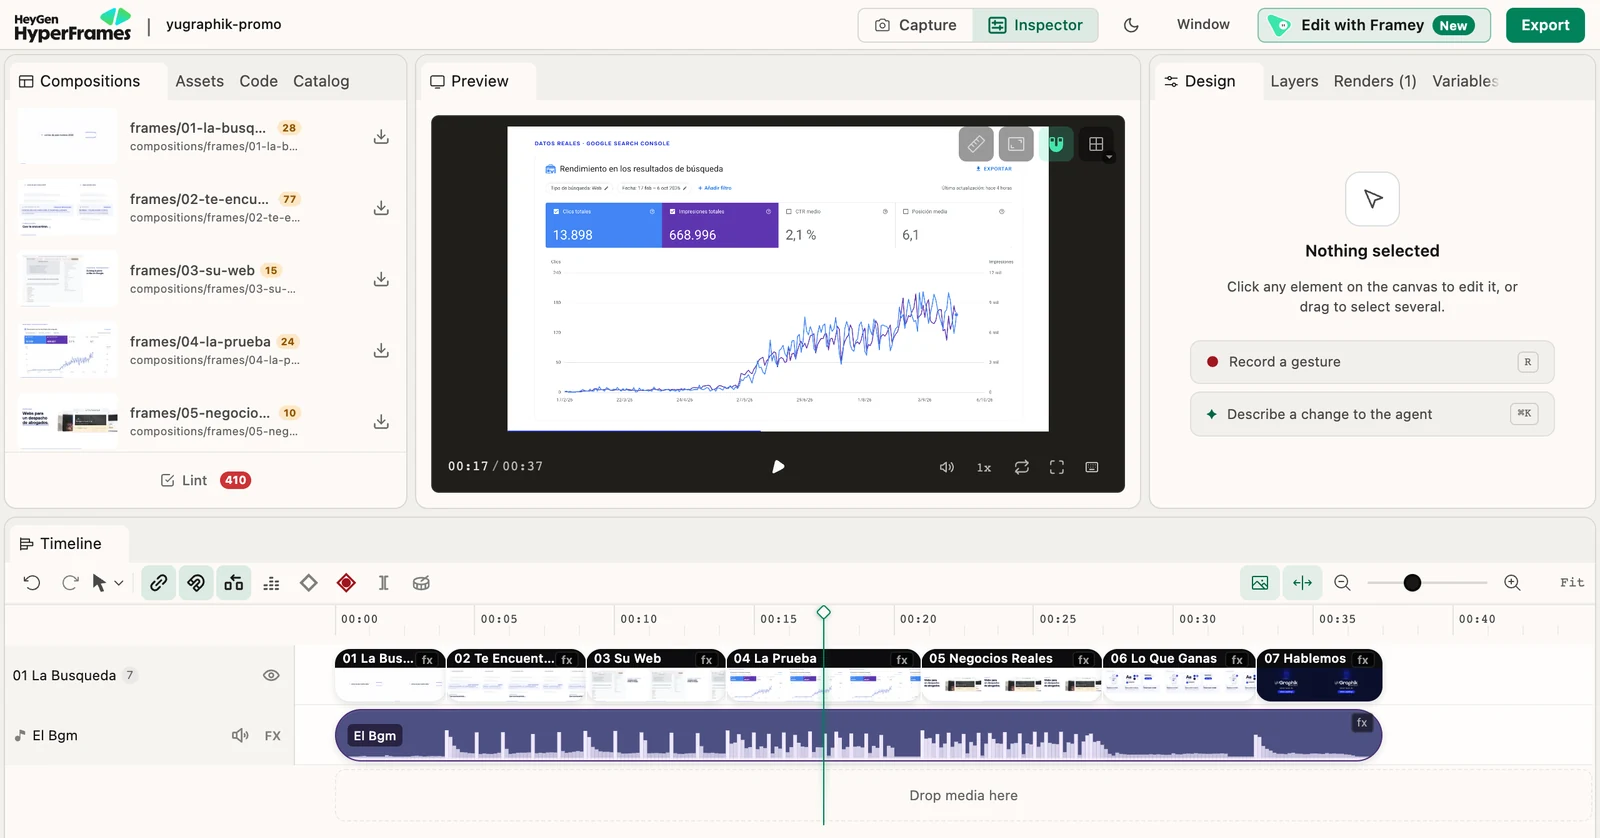Image resolution: width=1600 pixels, height=838 pixels.
Task: Click the red keyframe diamond icon
Action: [x=346, y=583]
